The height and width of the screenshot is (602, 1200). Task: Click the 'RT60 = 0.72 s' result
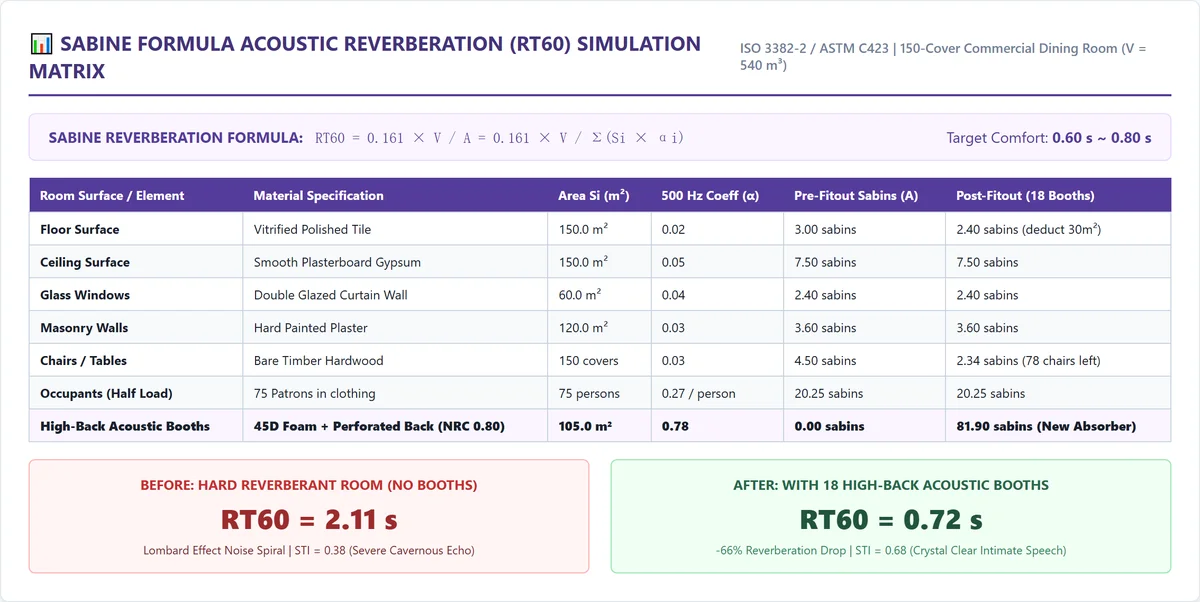pyautogui.click(x=891, y=519)
